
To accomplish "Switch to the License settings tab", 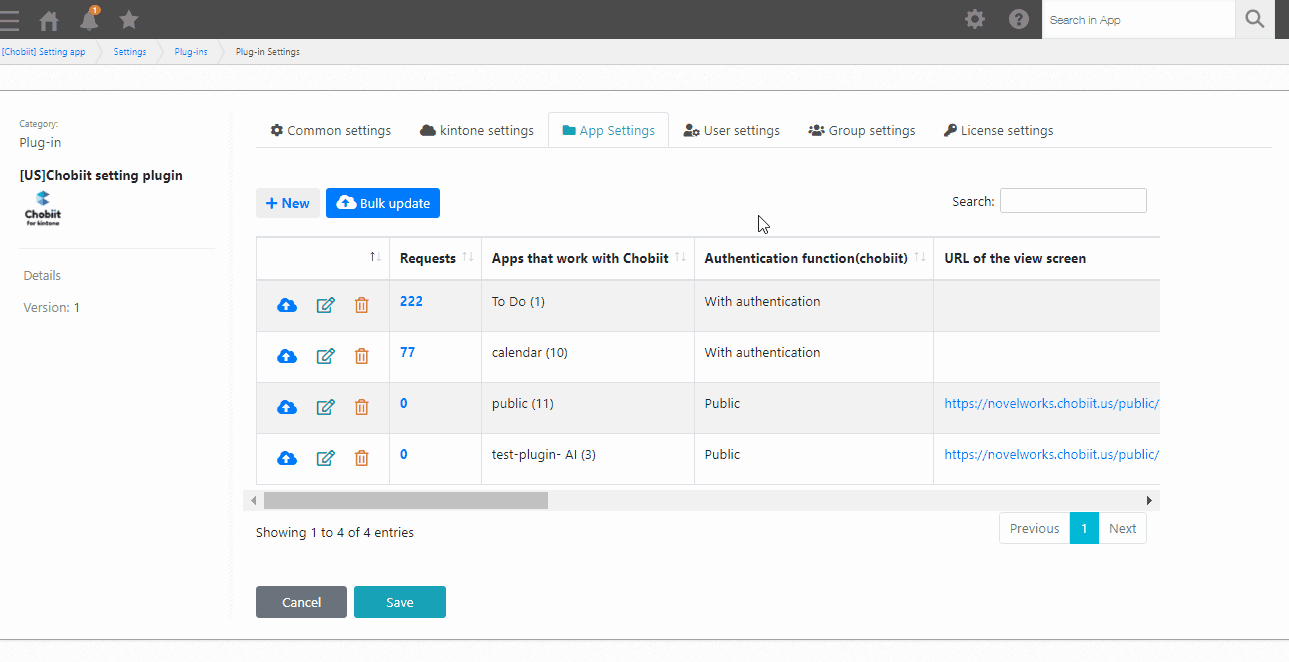I will click(998, 130).
